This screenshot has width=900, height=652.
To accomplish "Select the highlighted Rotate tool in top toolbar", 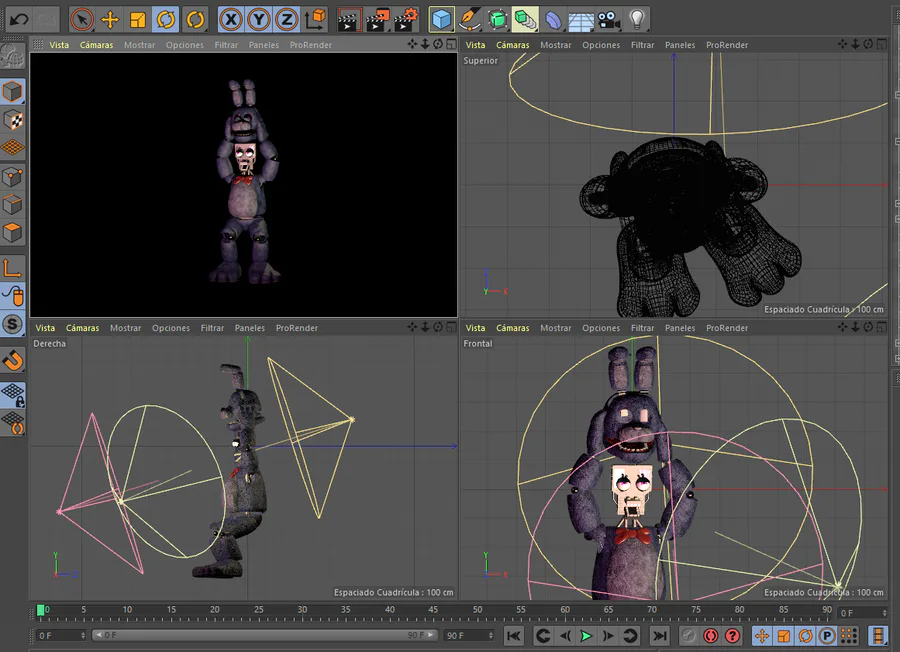I will [x=166, y=20].
